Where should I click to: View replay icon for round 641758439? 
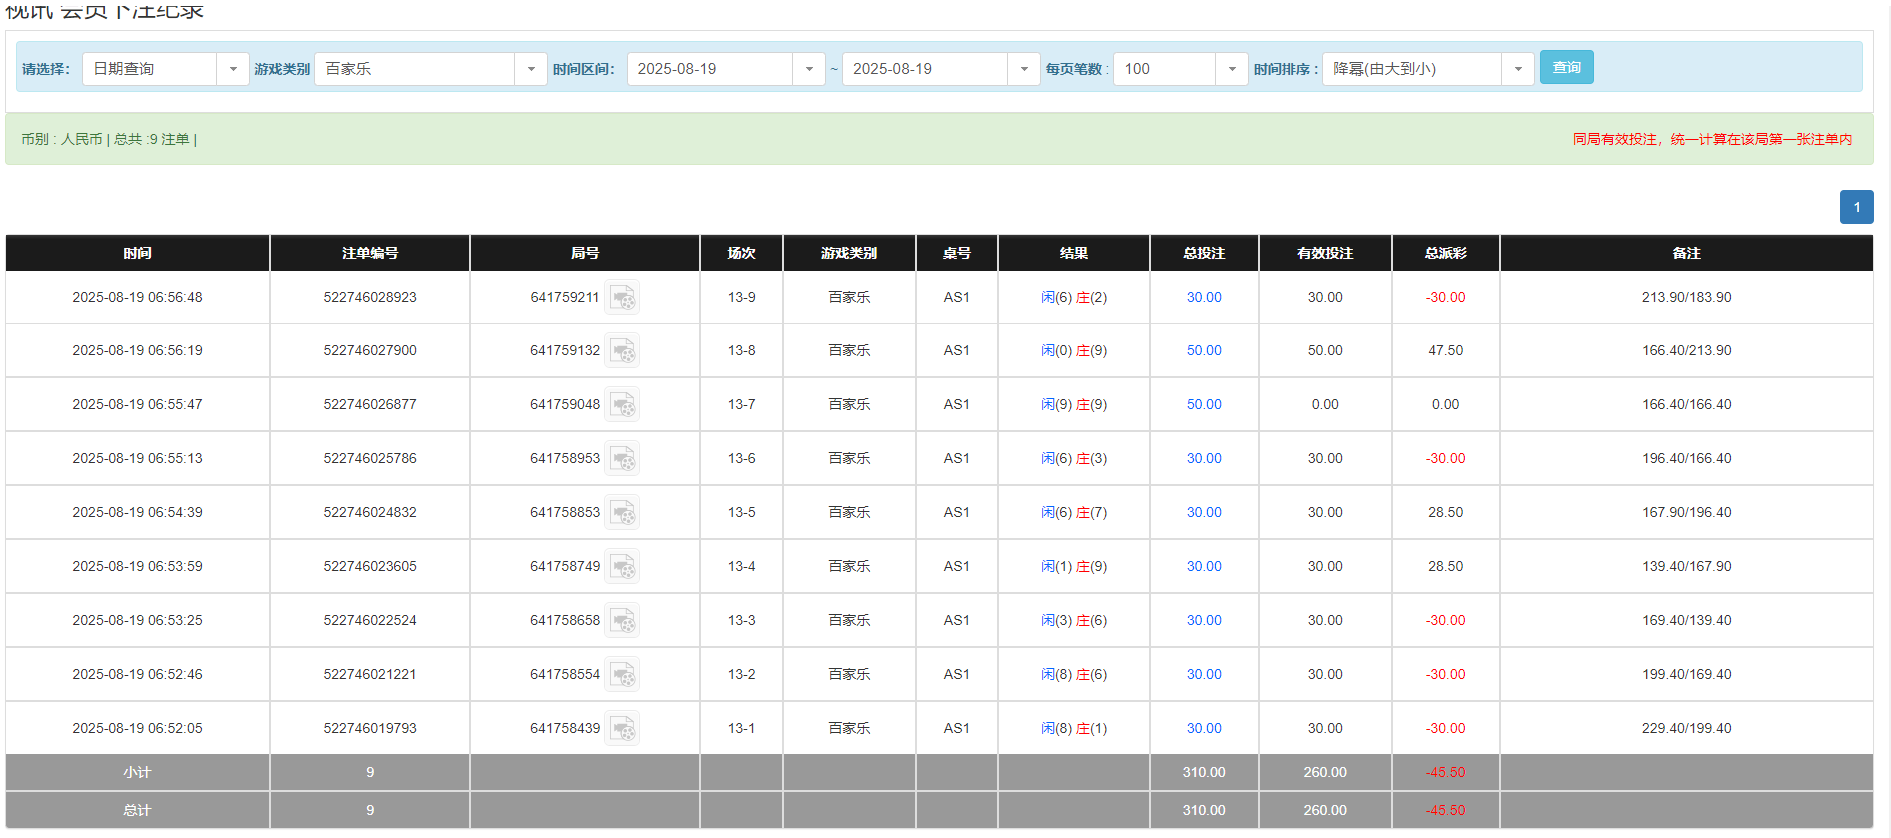[x=622, y=729]
